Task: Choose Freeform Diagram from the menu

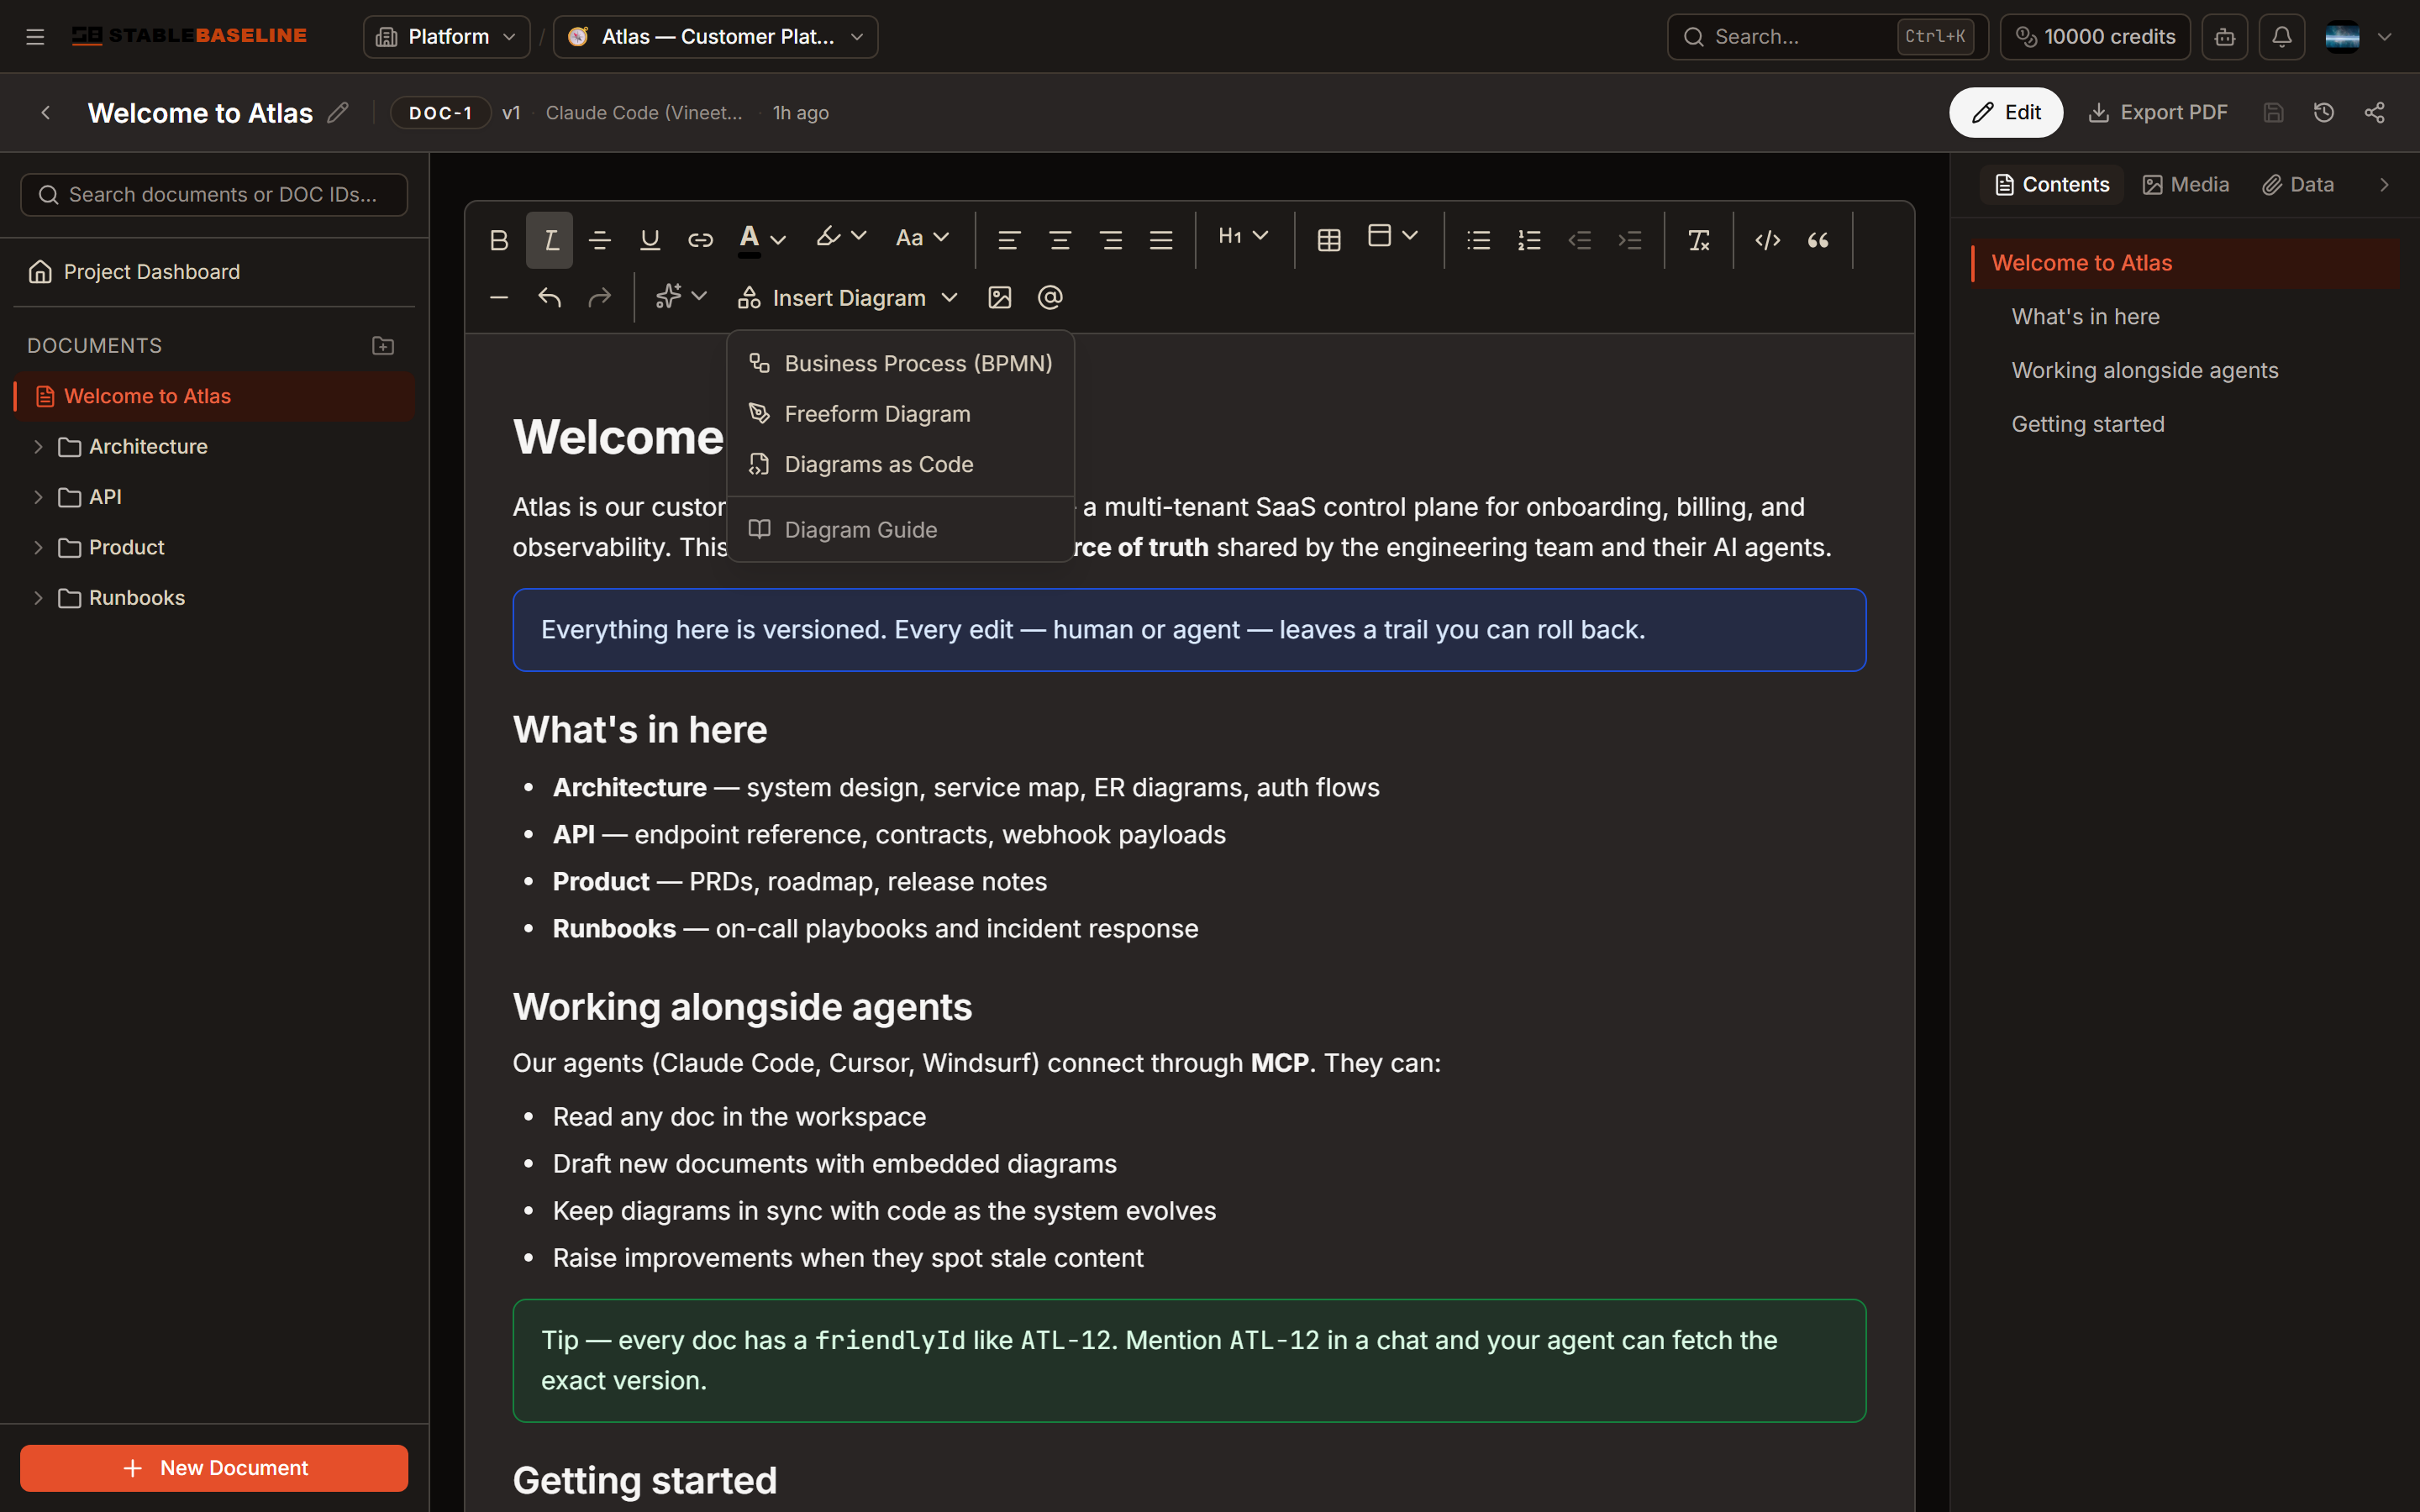Action: pos(900,414)
